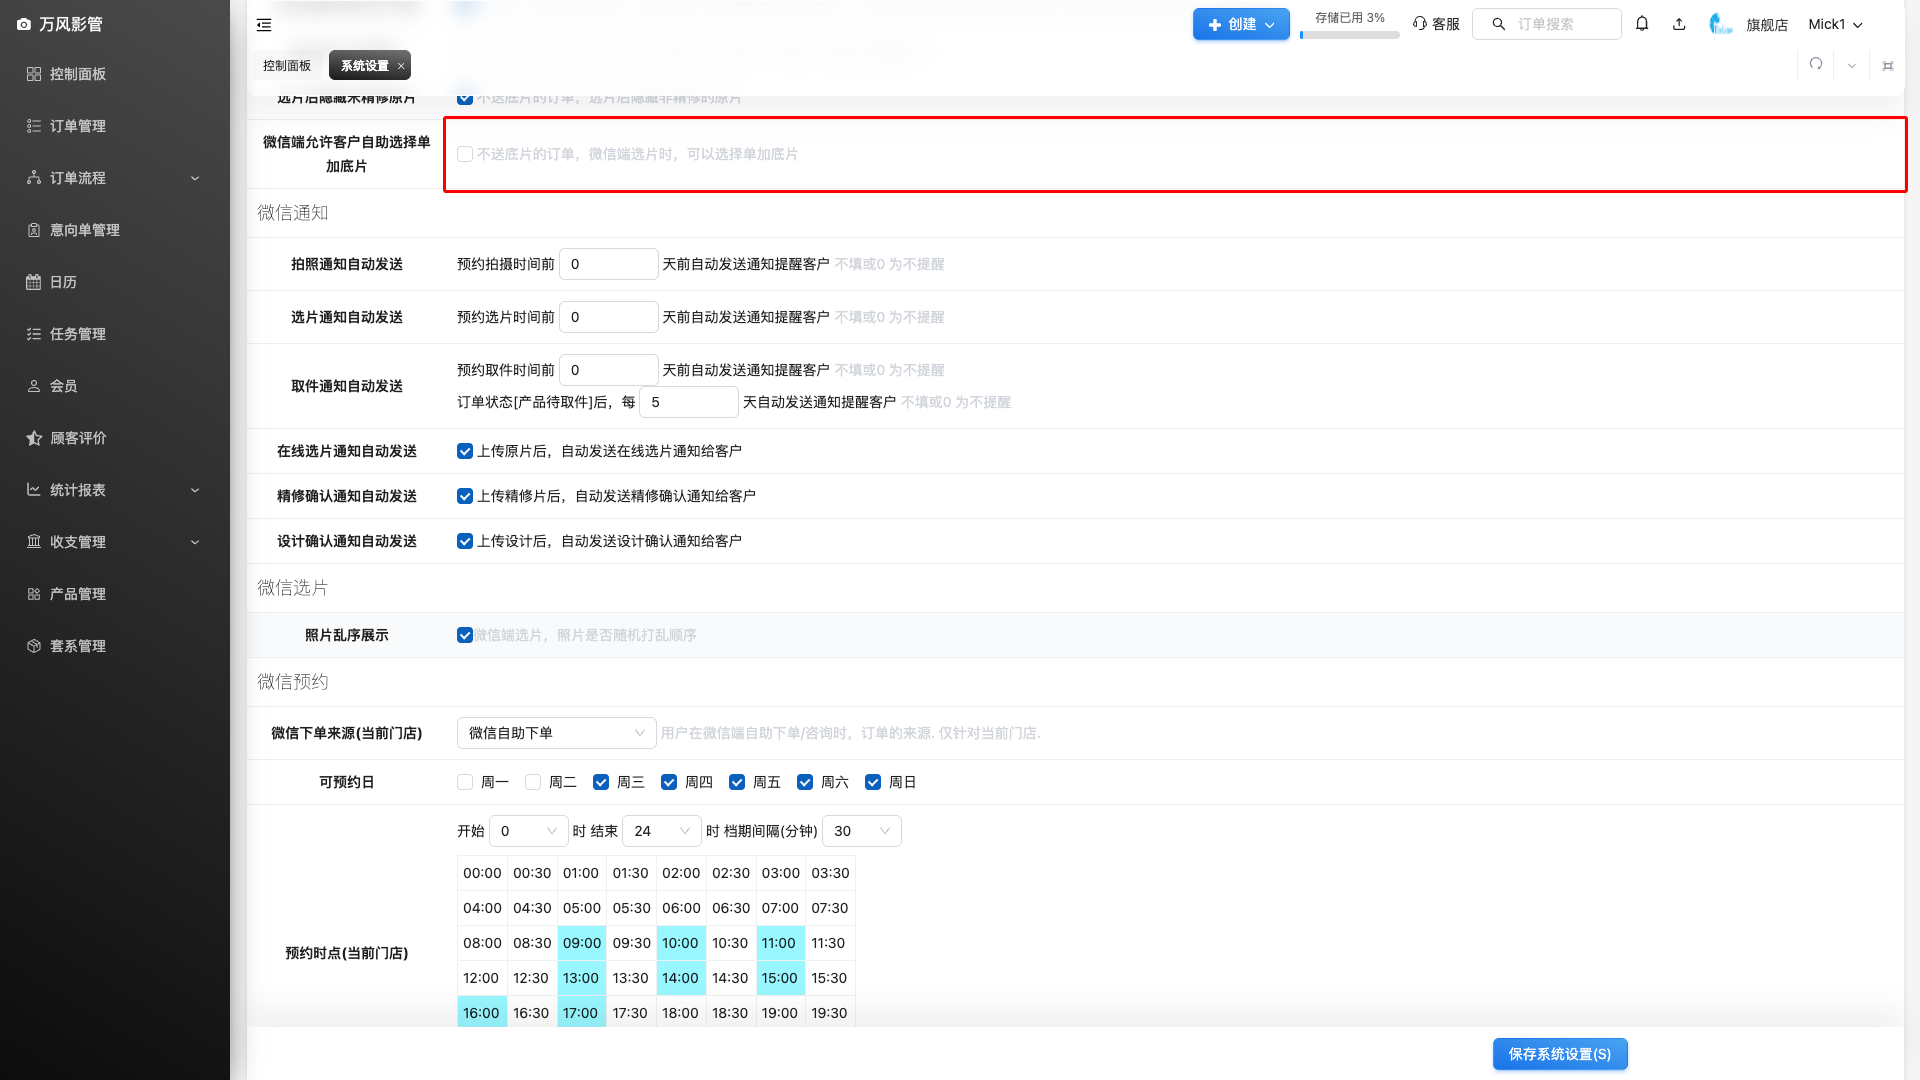The image size is (1920, 1080).
Task: Select the 12:30 time slot
Action: coord(532,978)
